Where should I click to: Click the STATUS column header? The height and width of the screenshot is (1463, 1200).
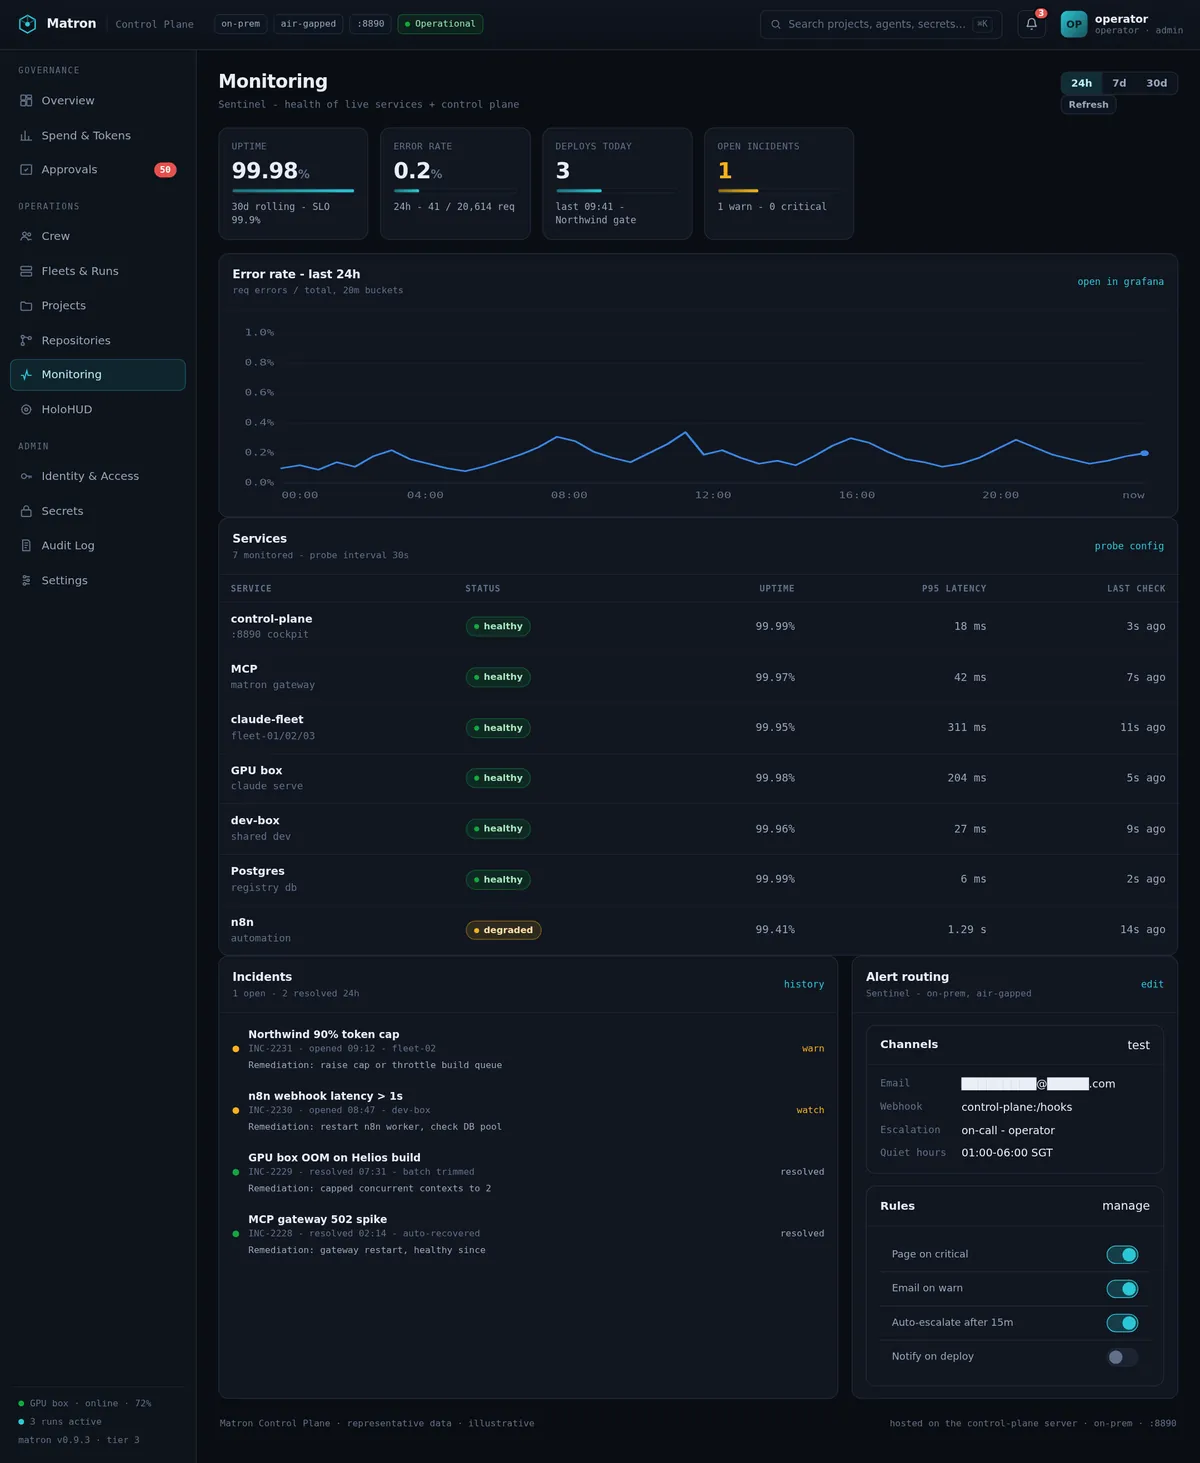pos(483,589)
